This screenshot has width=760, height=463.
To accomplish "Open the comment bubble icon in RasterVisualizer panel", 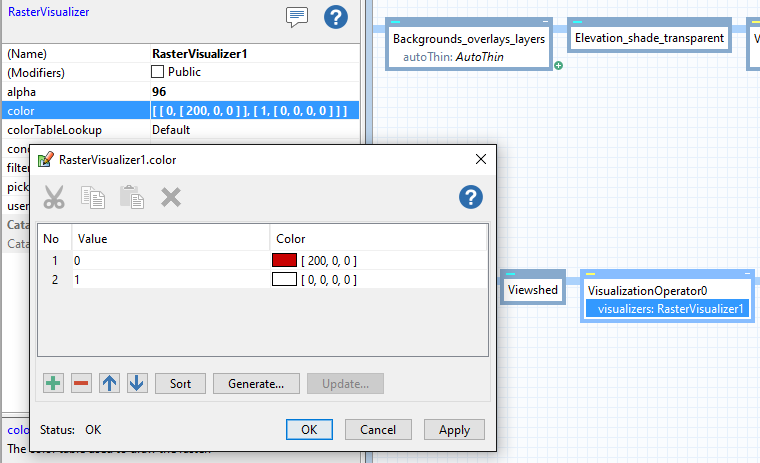I will [296, 17].
